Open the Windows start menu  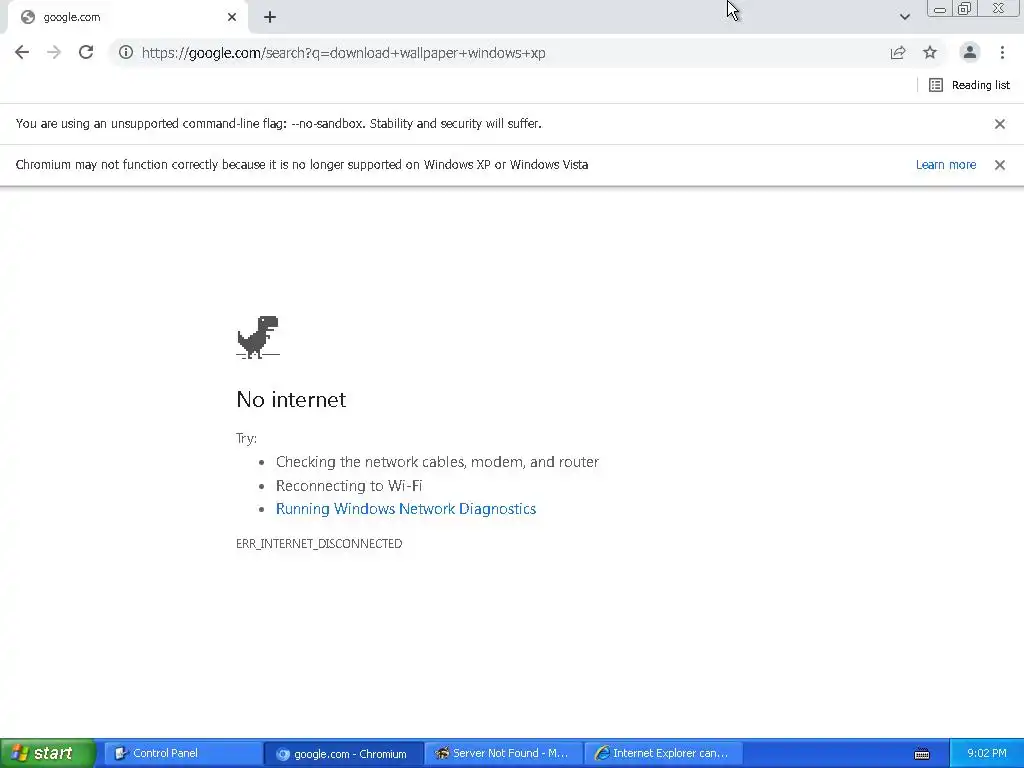point(48,753)
